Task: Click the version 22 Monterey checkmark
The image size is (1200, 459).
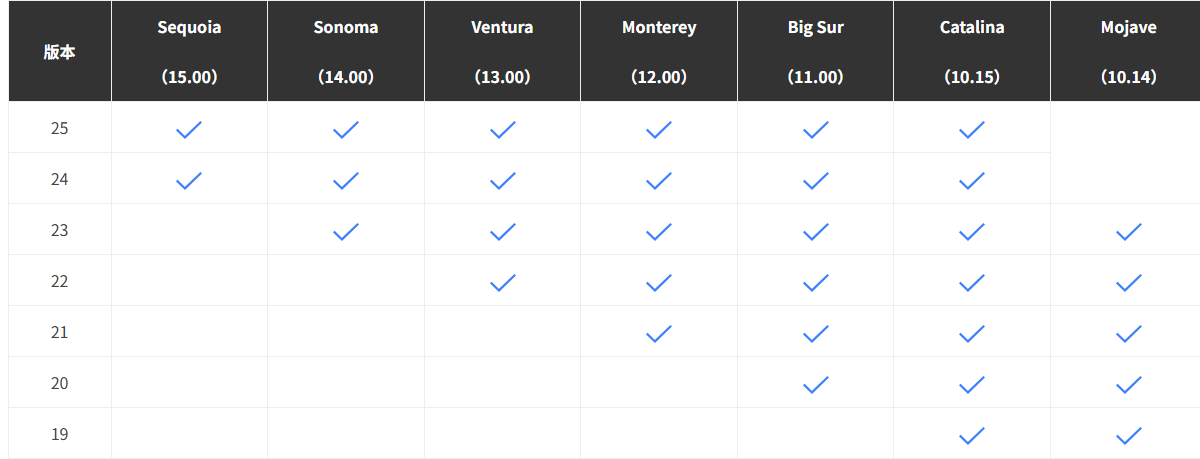Action: coord(659,282)
